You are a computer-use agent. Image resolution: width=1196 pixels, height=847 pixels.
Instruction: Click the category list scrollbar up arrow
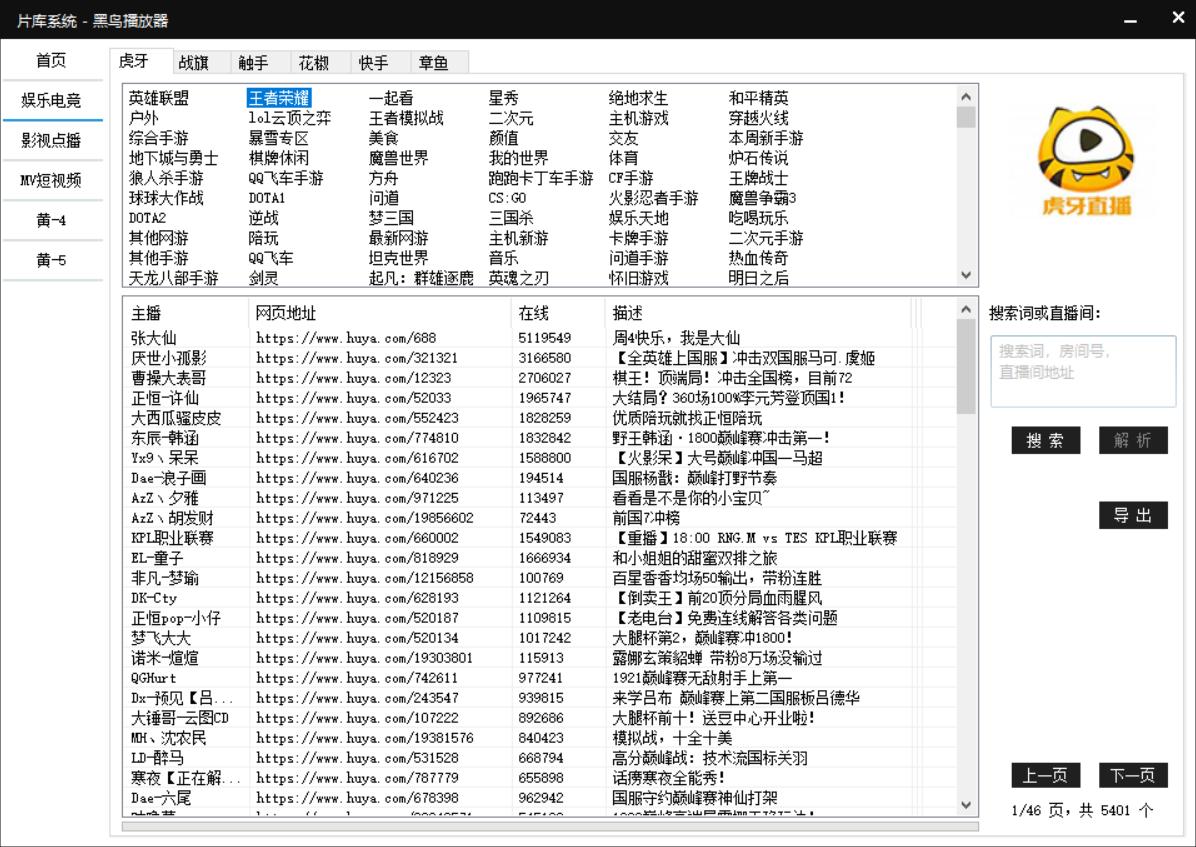click(x=964, y=95)
